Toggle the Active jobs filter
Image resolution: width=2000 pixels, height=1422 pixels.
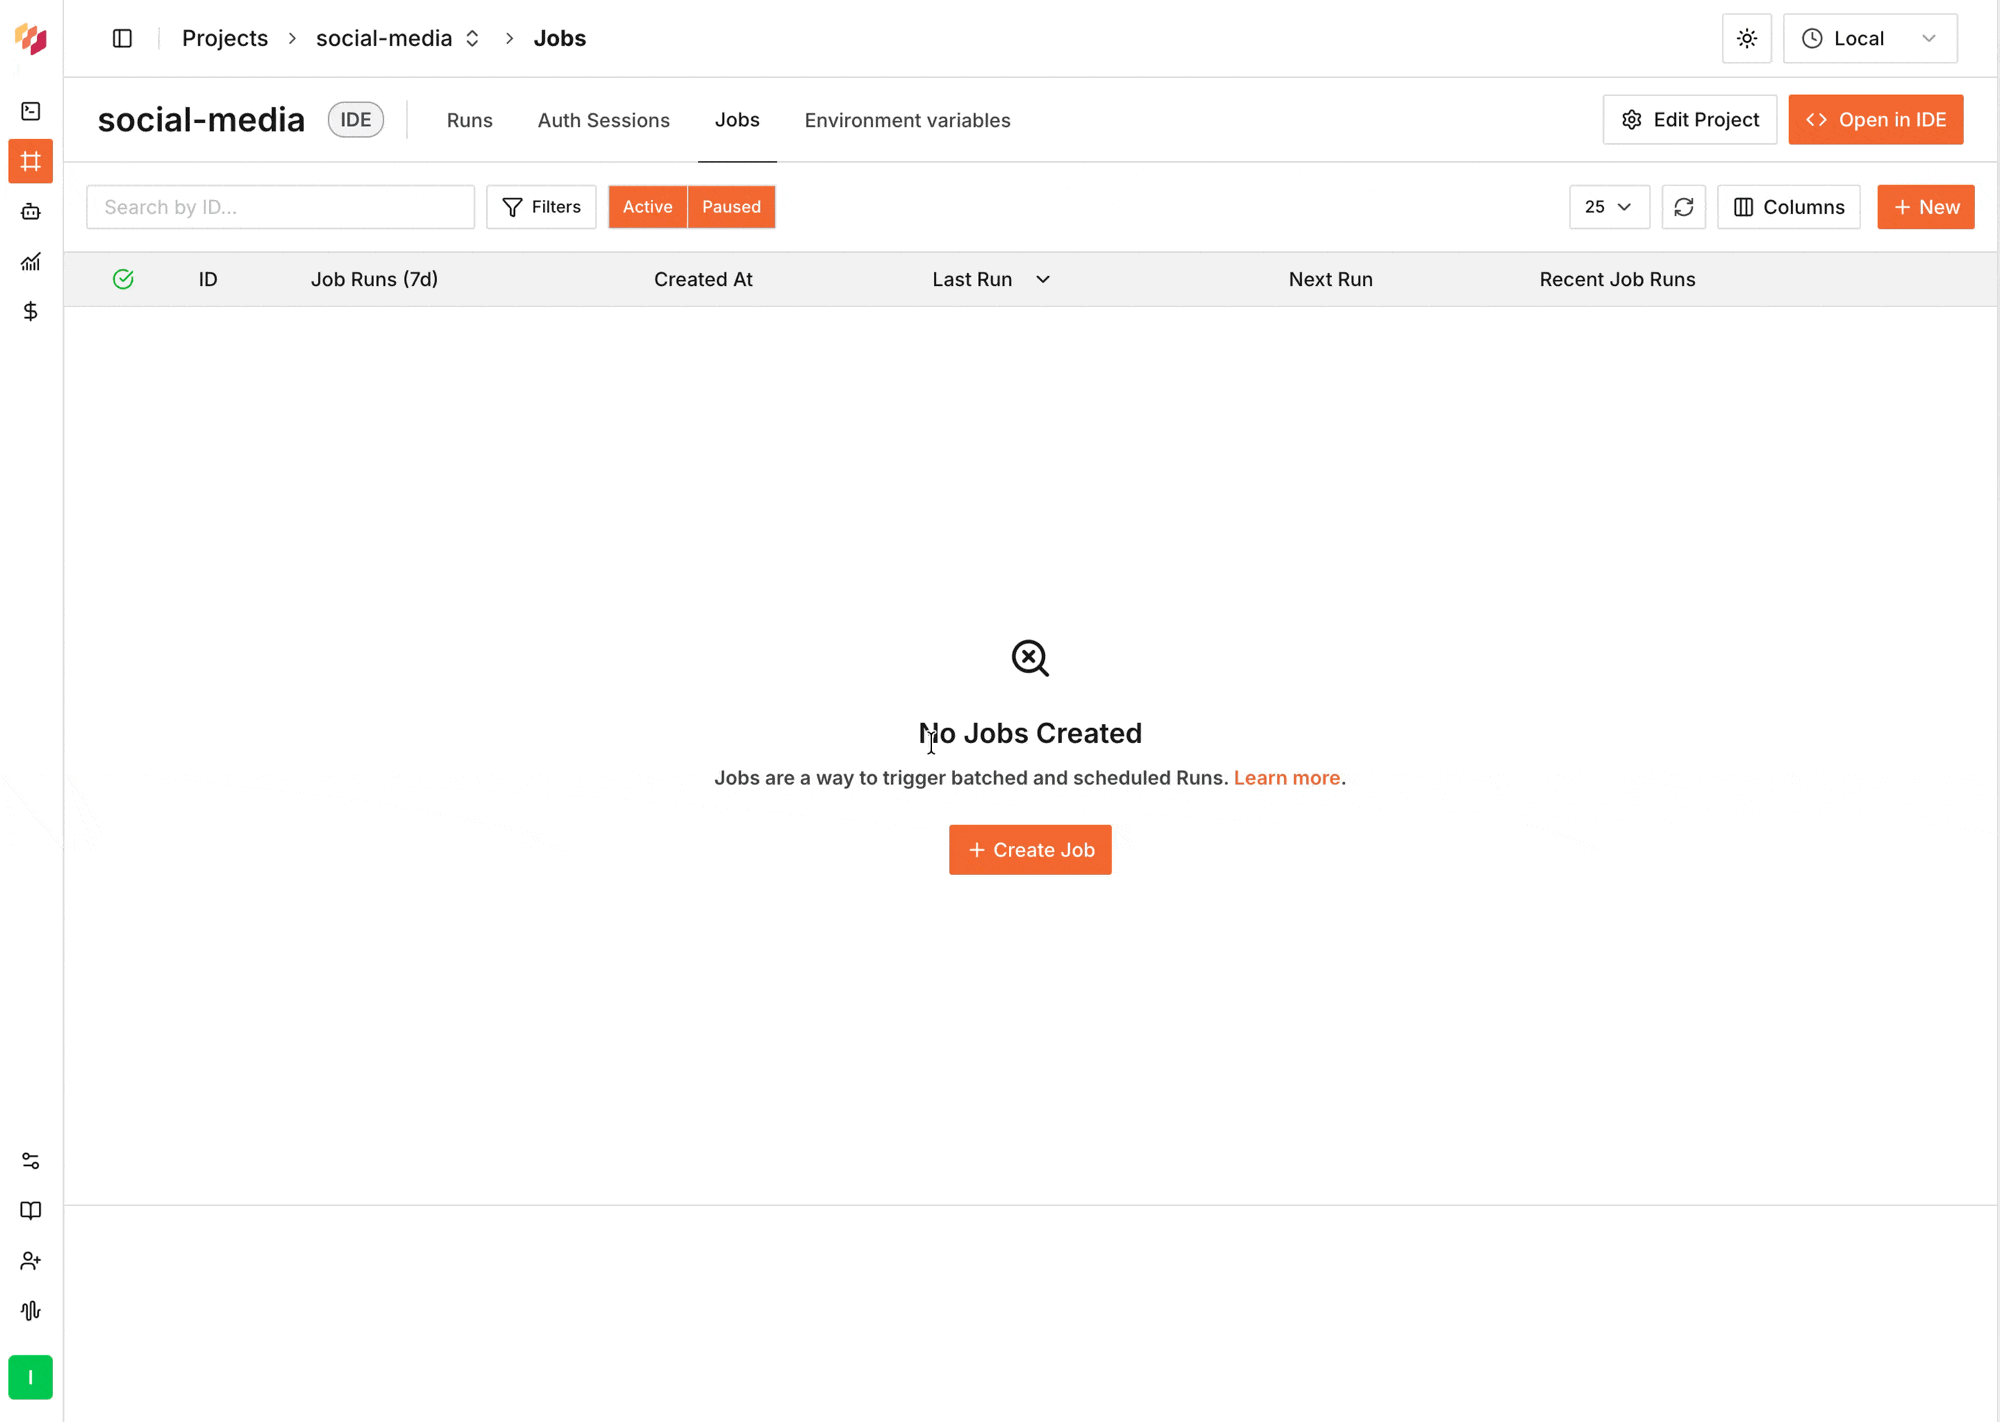coord(647,207)
